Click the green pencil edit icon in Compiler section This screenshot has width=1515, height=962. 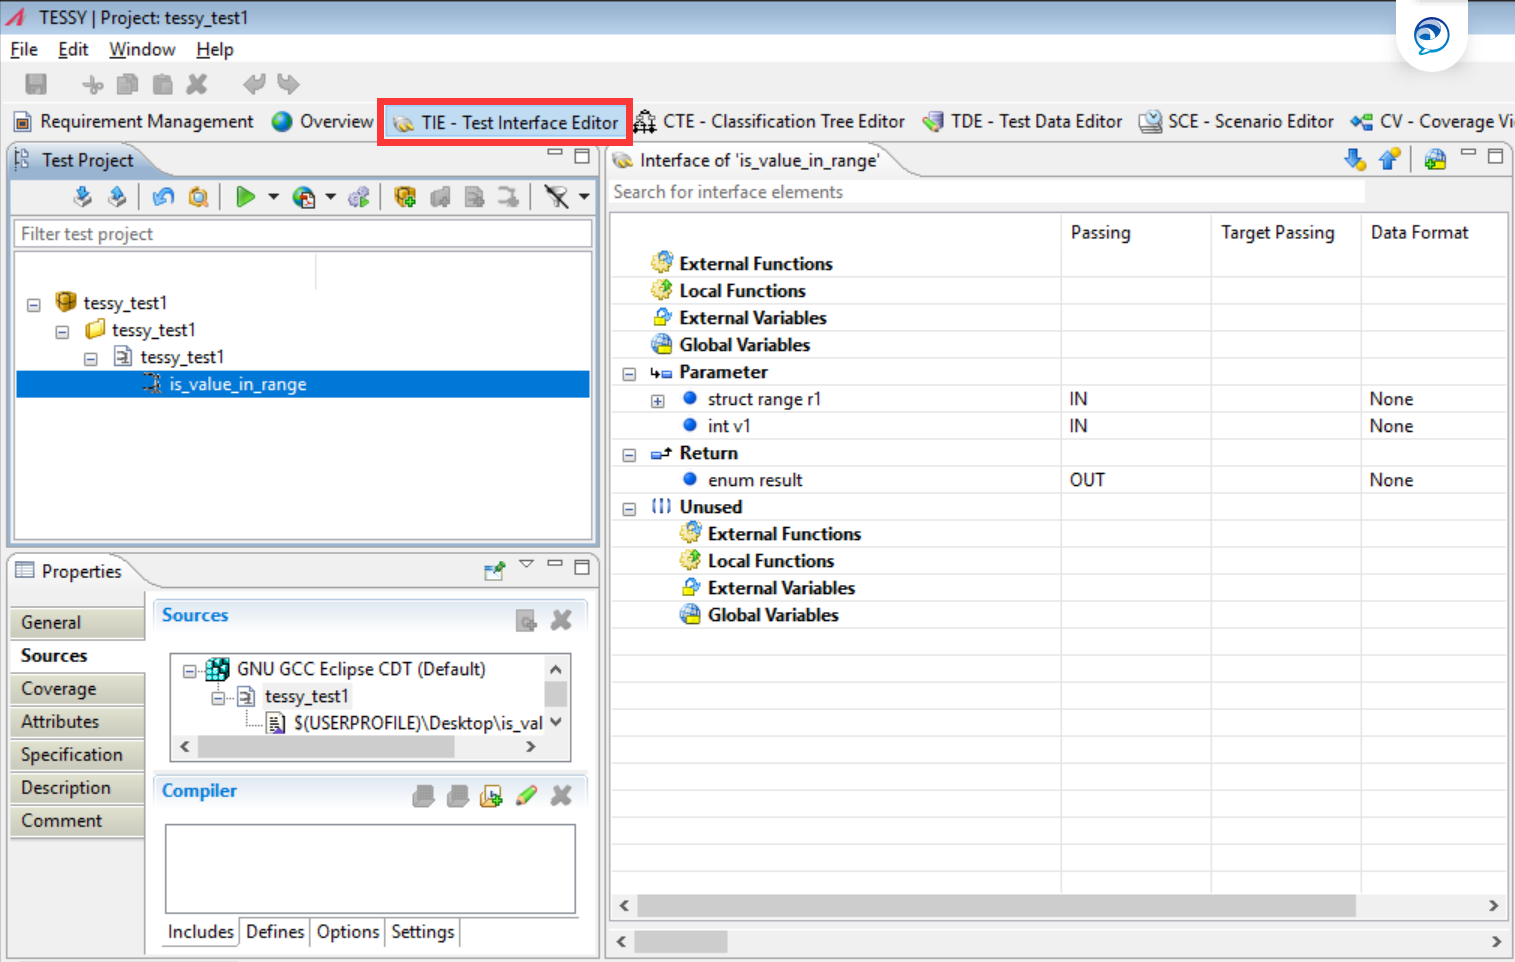[x=526, y=796]
